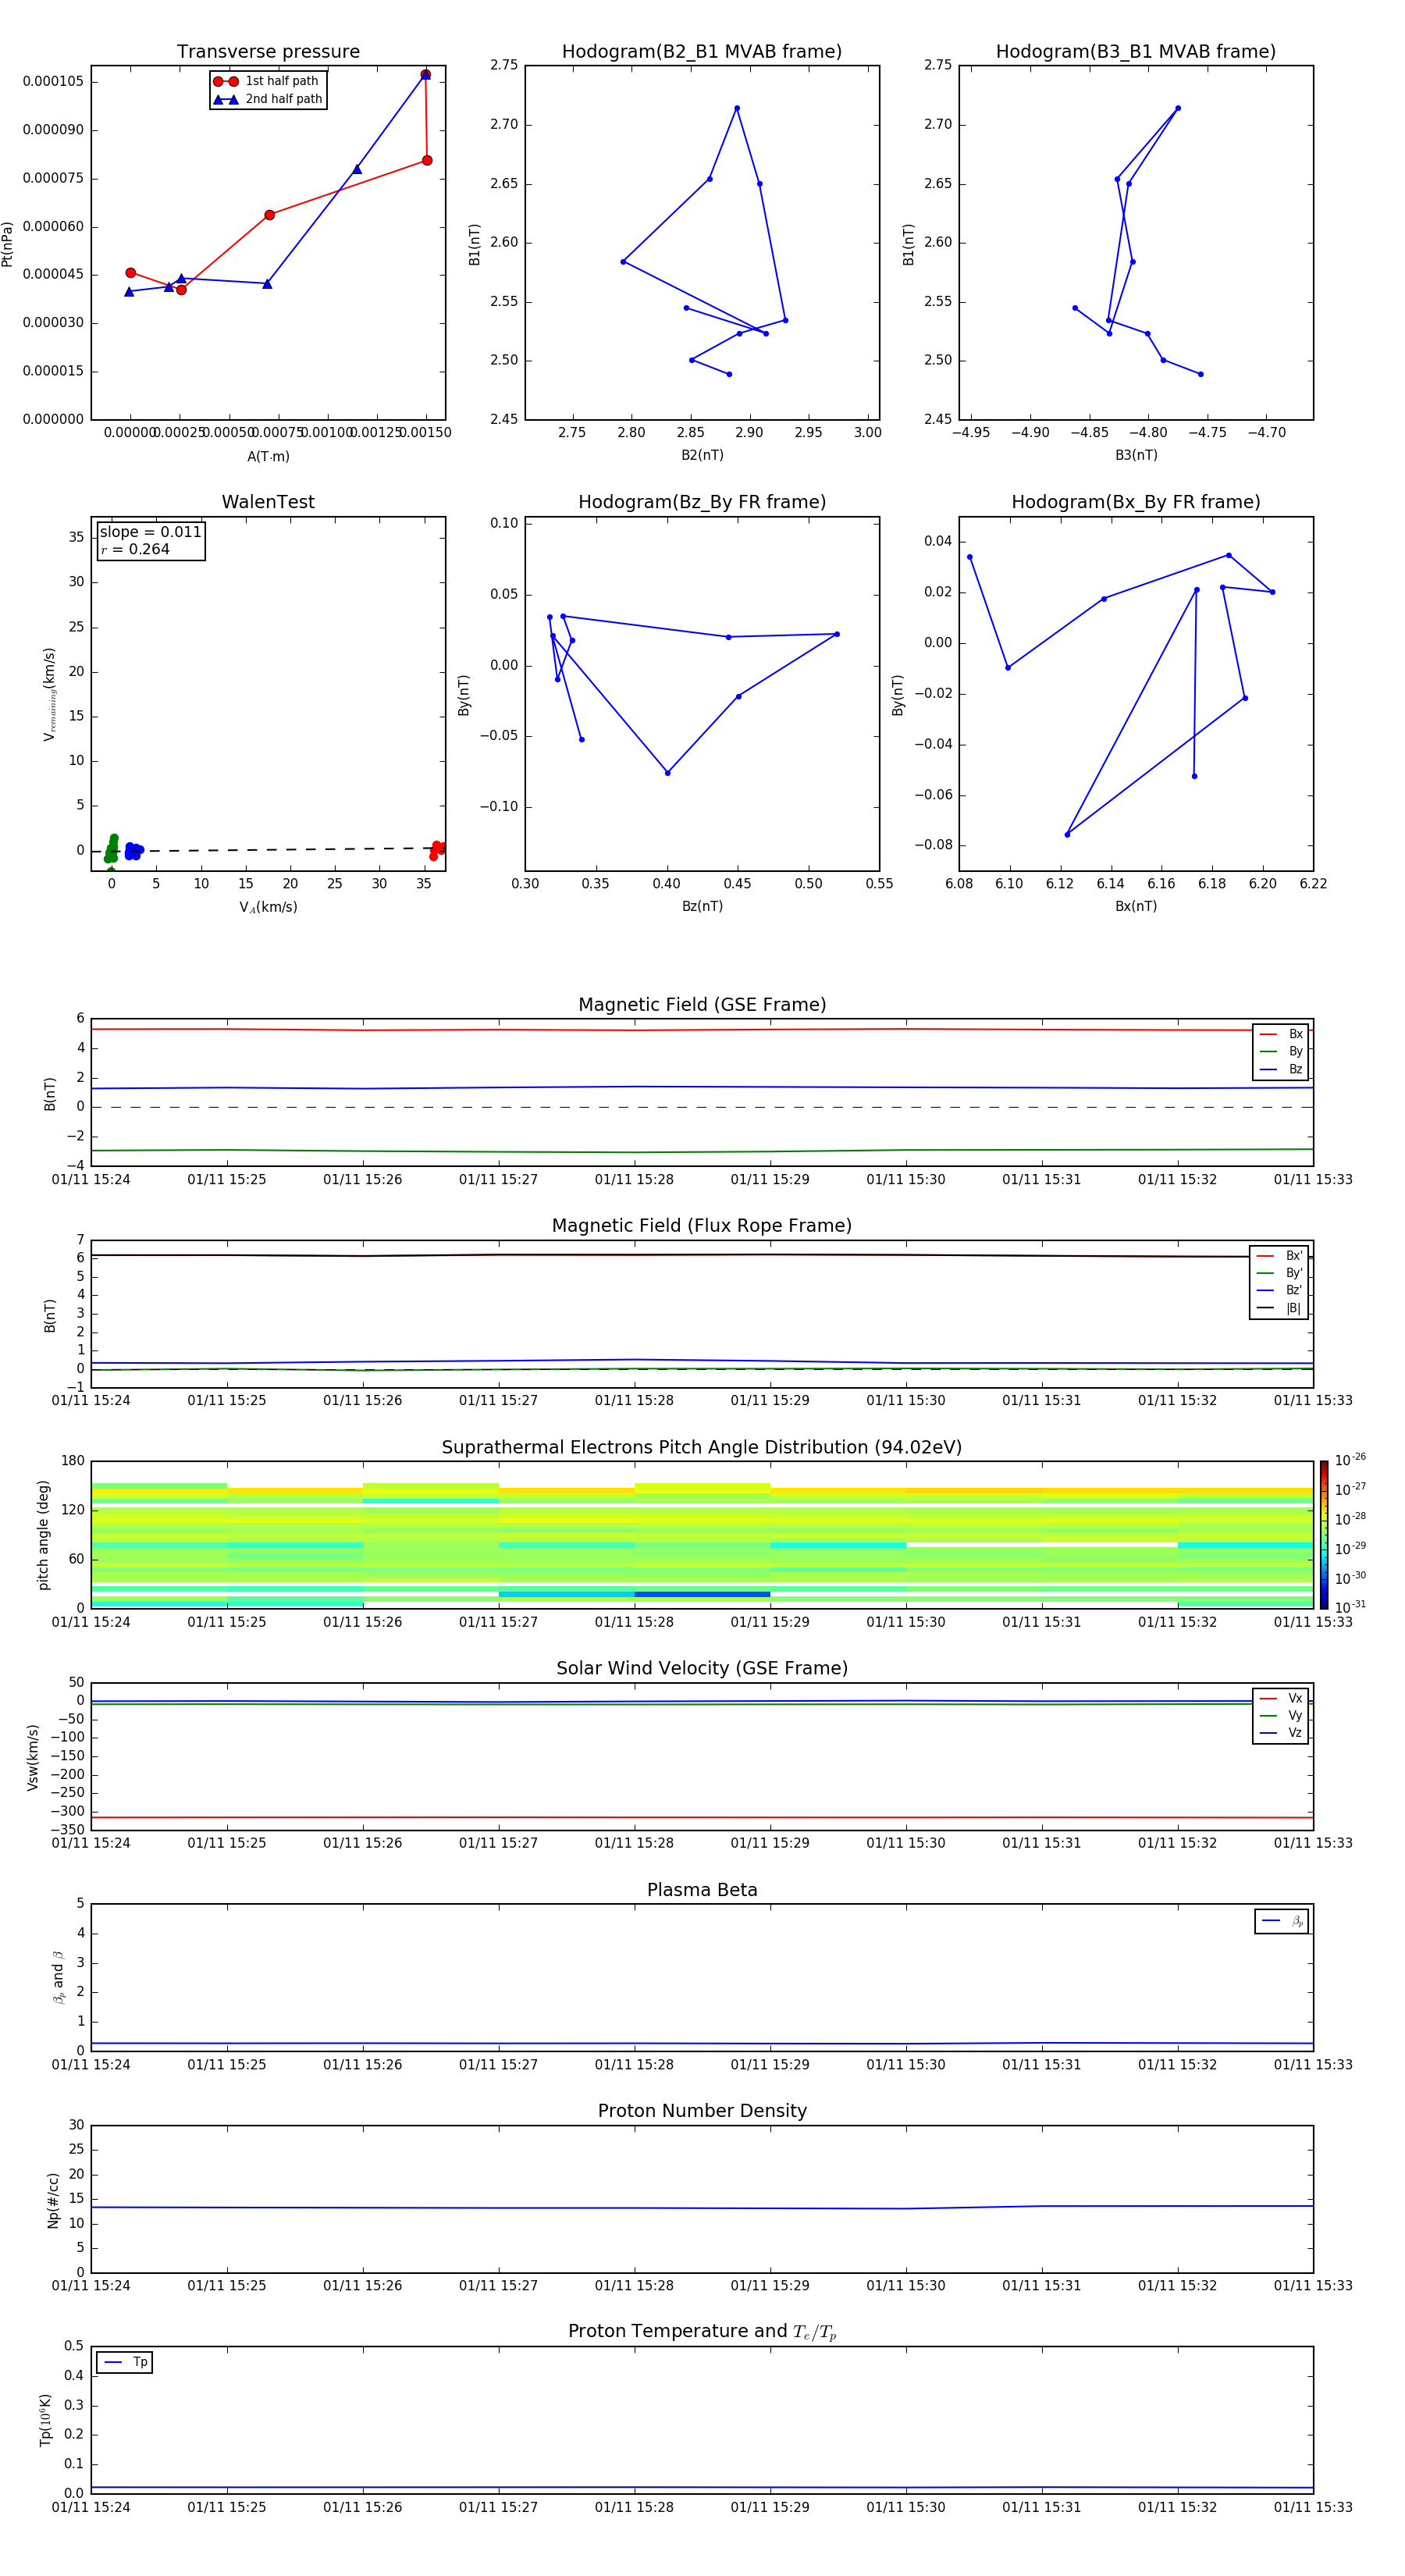Viewport: 1405px width, 2576px height.
Task: Click the "Hodogram(B3_B1 MVAB frame)" title
Action: pyautogui.click(x=1136, y=52)
